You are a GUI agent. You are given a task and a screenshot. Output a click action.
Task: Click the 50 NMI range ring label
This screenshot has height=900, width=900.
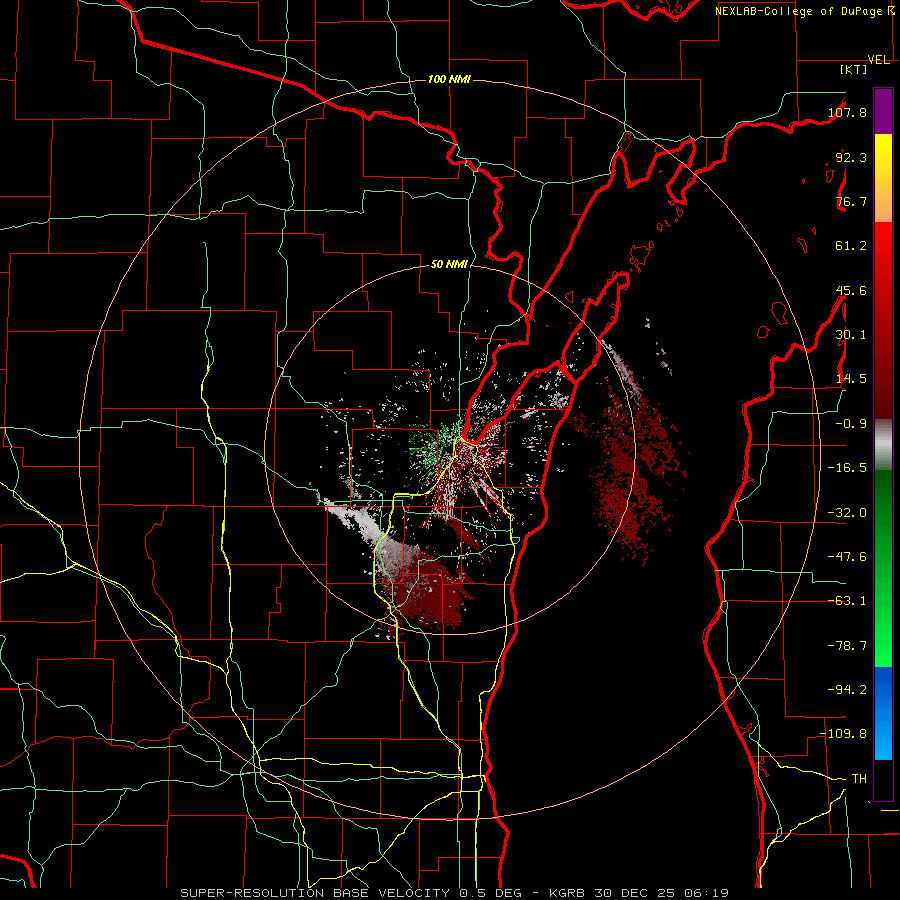click(449, 265)
